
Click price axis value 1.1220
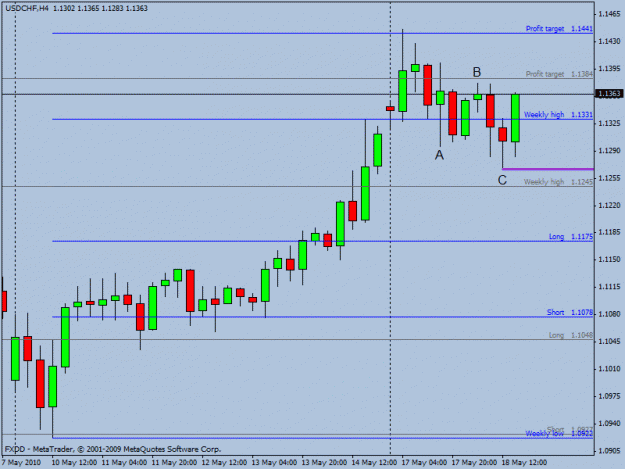click(609, 205)
